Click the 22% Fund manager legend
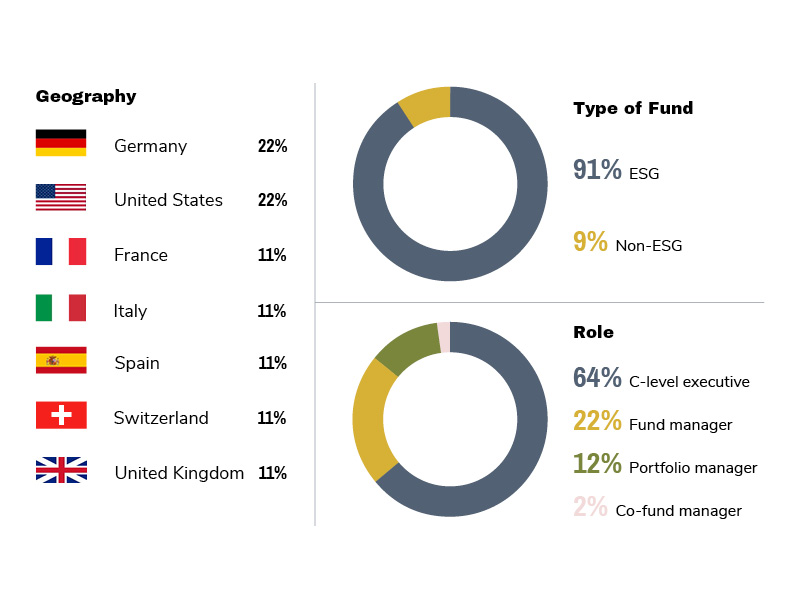 point(652,423)
